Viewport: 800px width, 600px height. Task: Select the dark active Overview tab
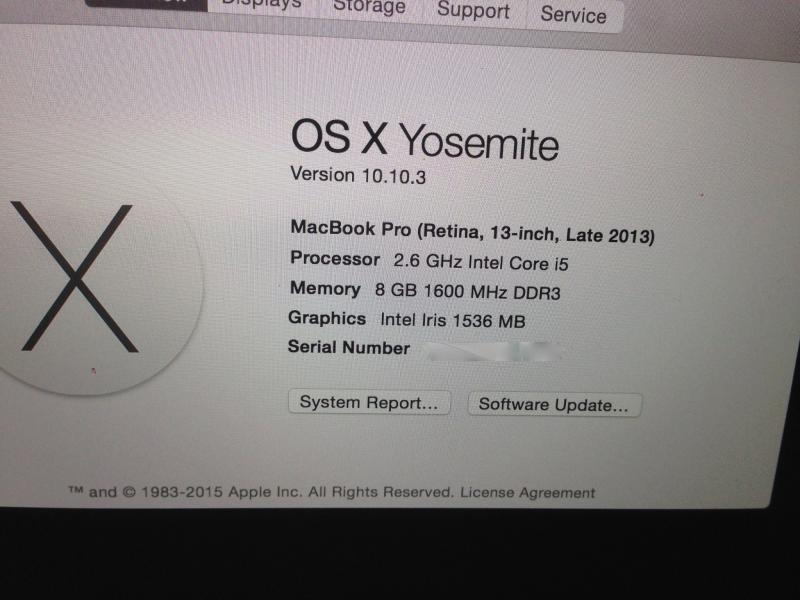pos(146,4)
